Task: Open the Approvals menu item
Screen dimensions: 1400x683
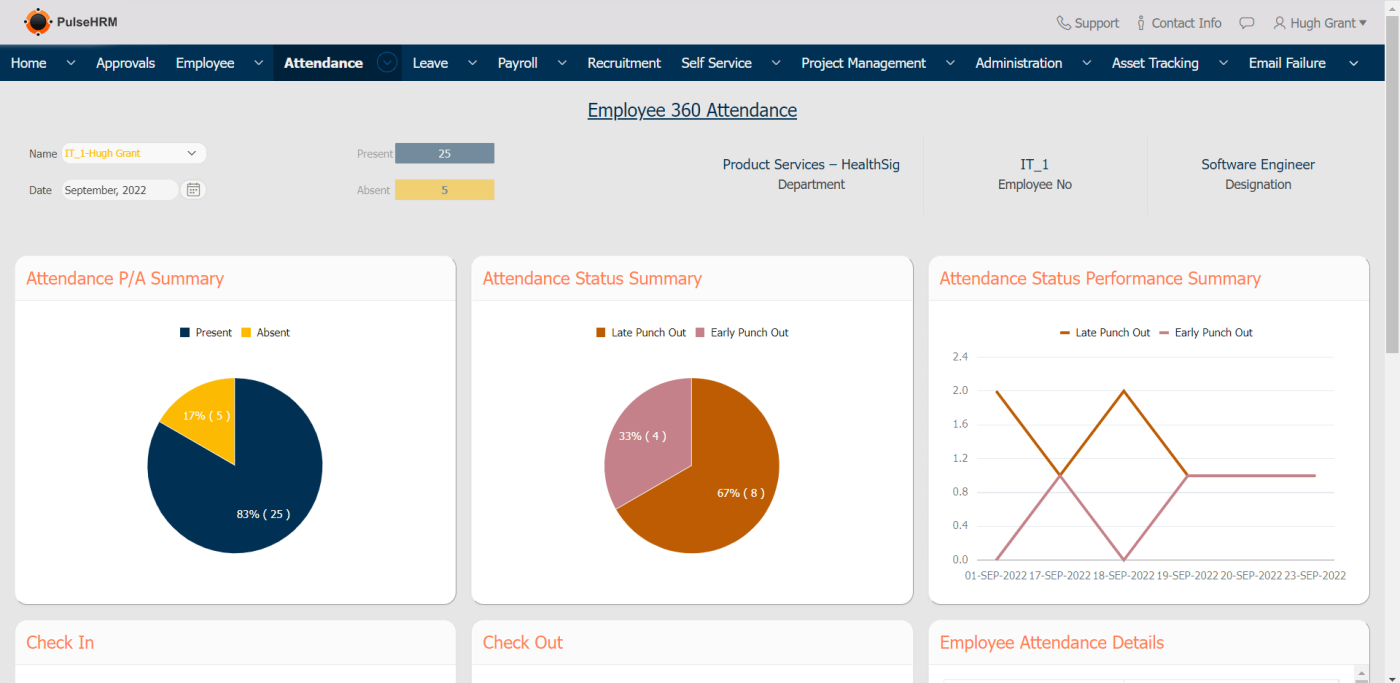Action: pos(125,63)
